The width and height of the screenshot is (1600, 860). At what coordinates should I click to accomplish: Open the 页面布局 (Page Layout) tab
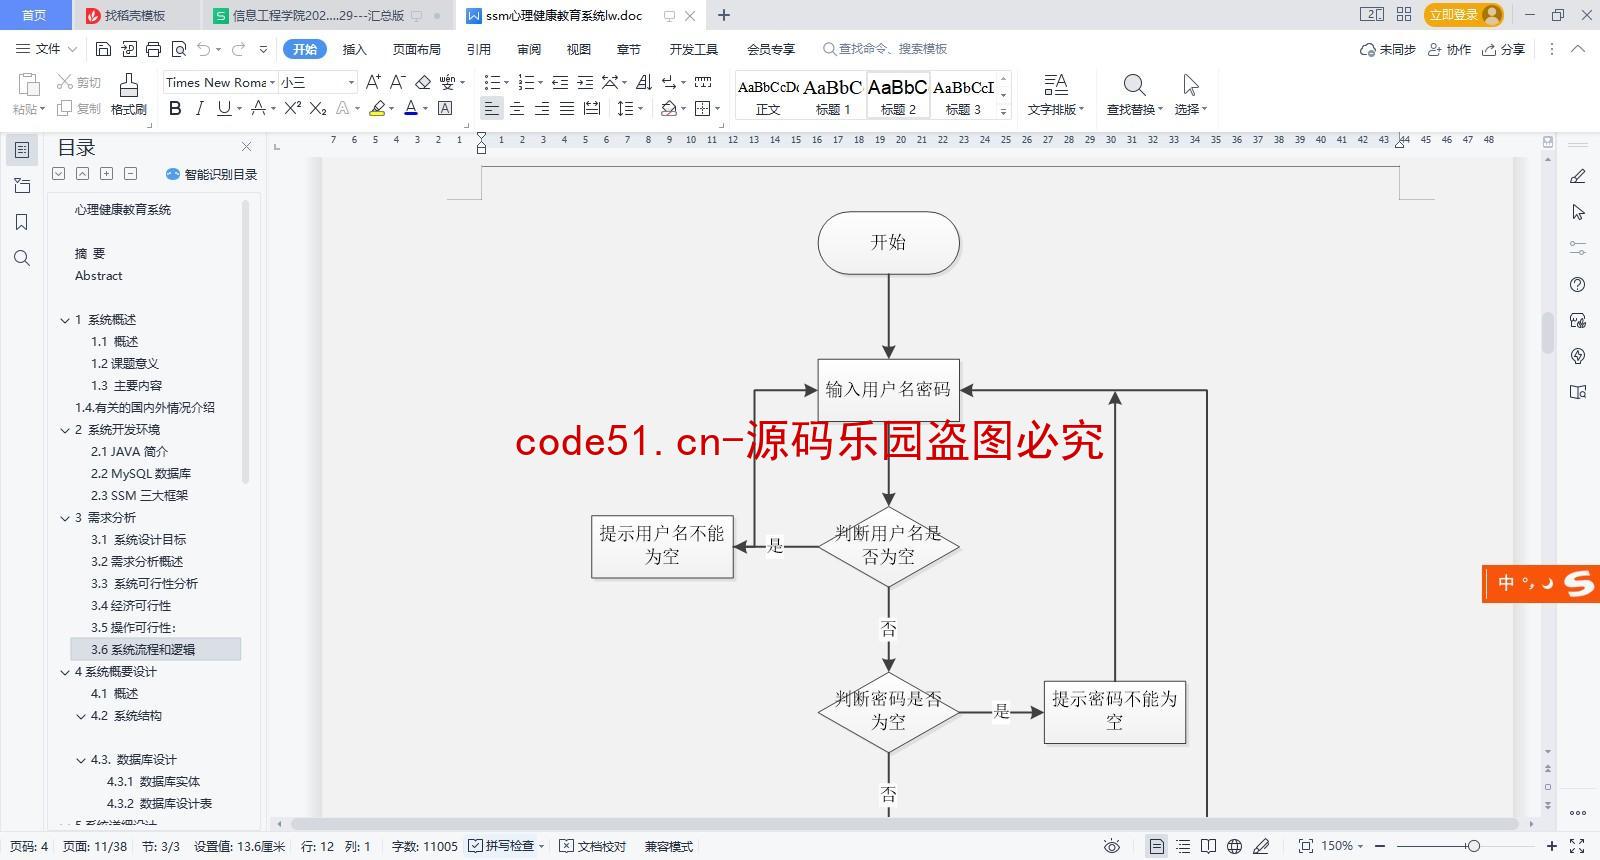(416, 49)
